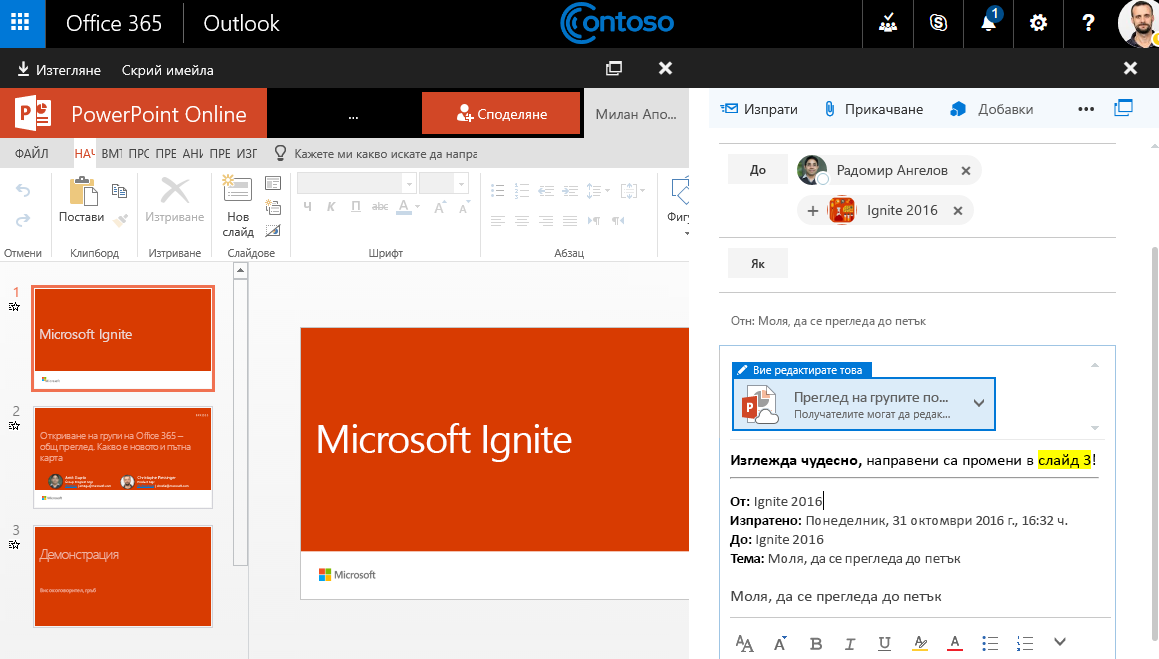Click Прикачване attach button

tap(874, 109)
